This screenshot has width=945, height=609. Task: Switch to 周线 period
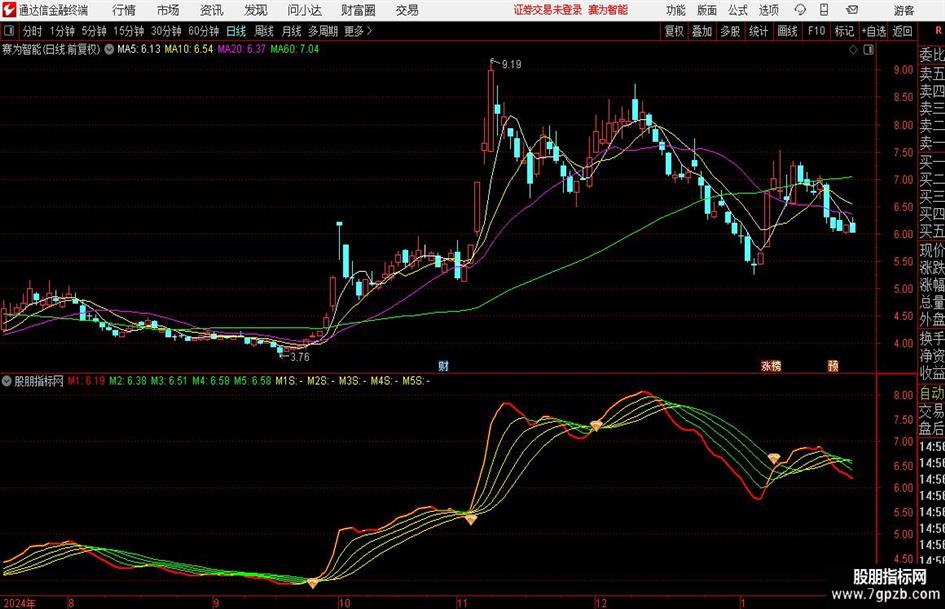(264, 31)
